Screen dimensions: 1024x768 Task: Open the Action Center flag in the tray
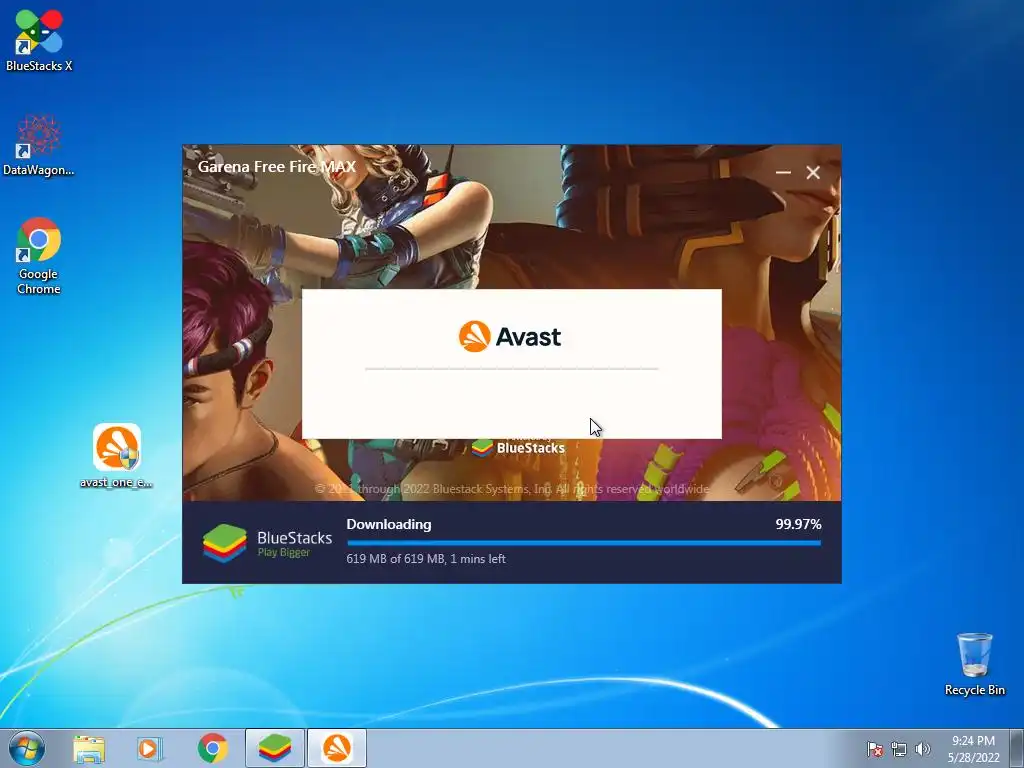point(874,749)
